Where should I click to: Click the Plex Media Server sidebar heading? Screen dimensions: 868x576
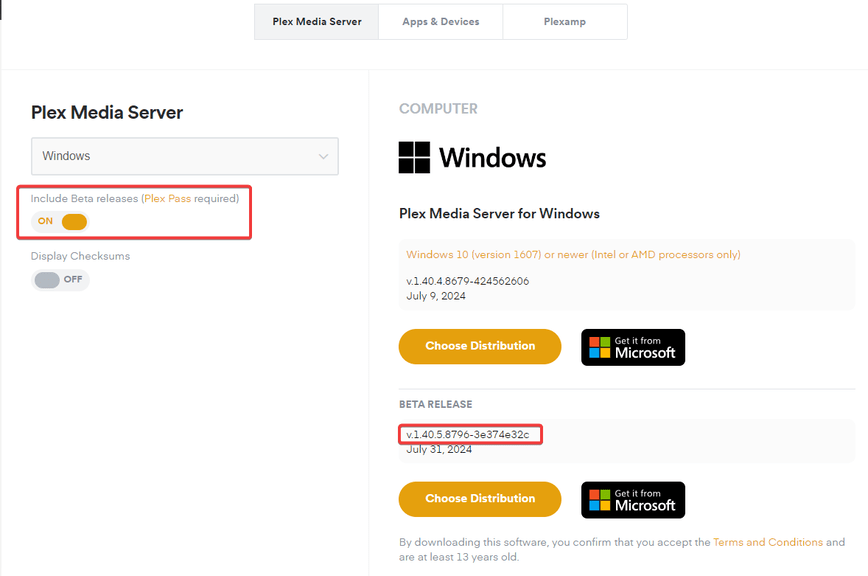(107, 112)
